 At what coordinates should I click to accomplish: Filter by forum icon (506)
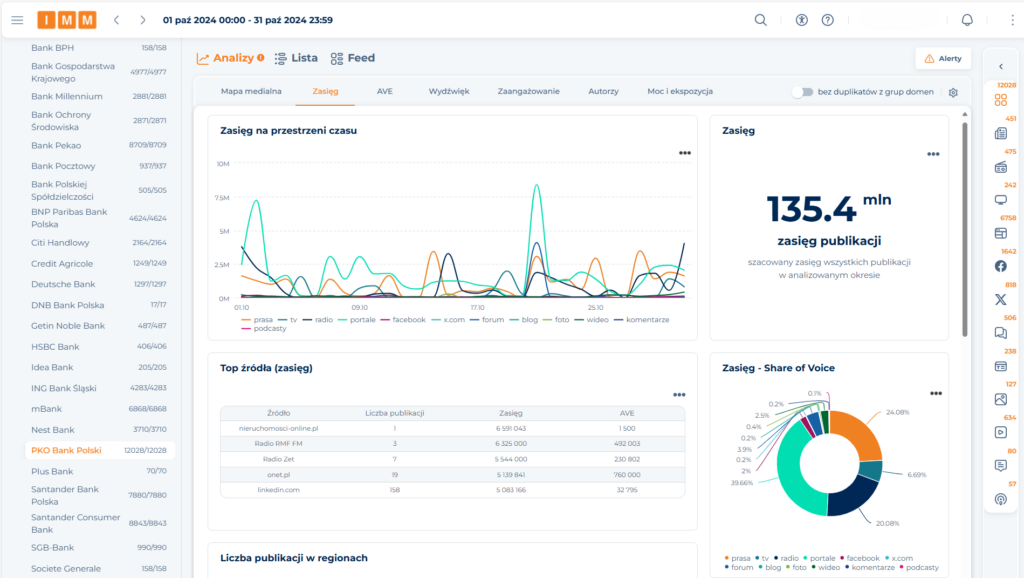pyautogui.click(x=1000, y=333)
